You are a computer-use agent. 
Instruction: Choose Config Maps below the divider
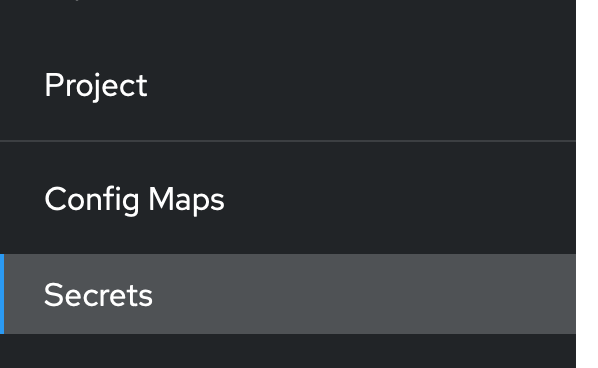click(288, 199)
